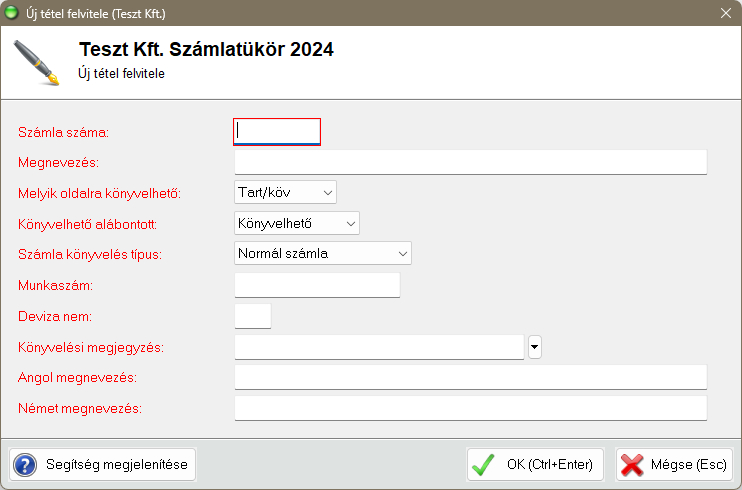742x490 pixels.
Task: Focus the Számla száma input field
Action: point(277,131)
